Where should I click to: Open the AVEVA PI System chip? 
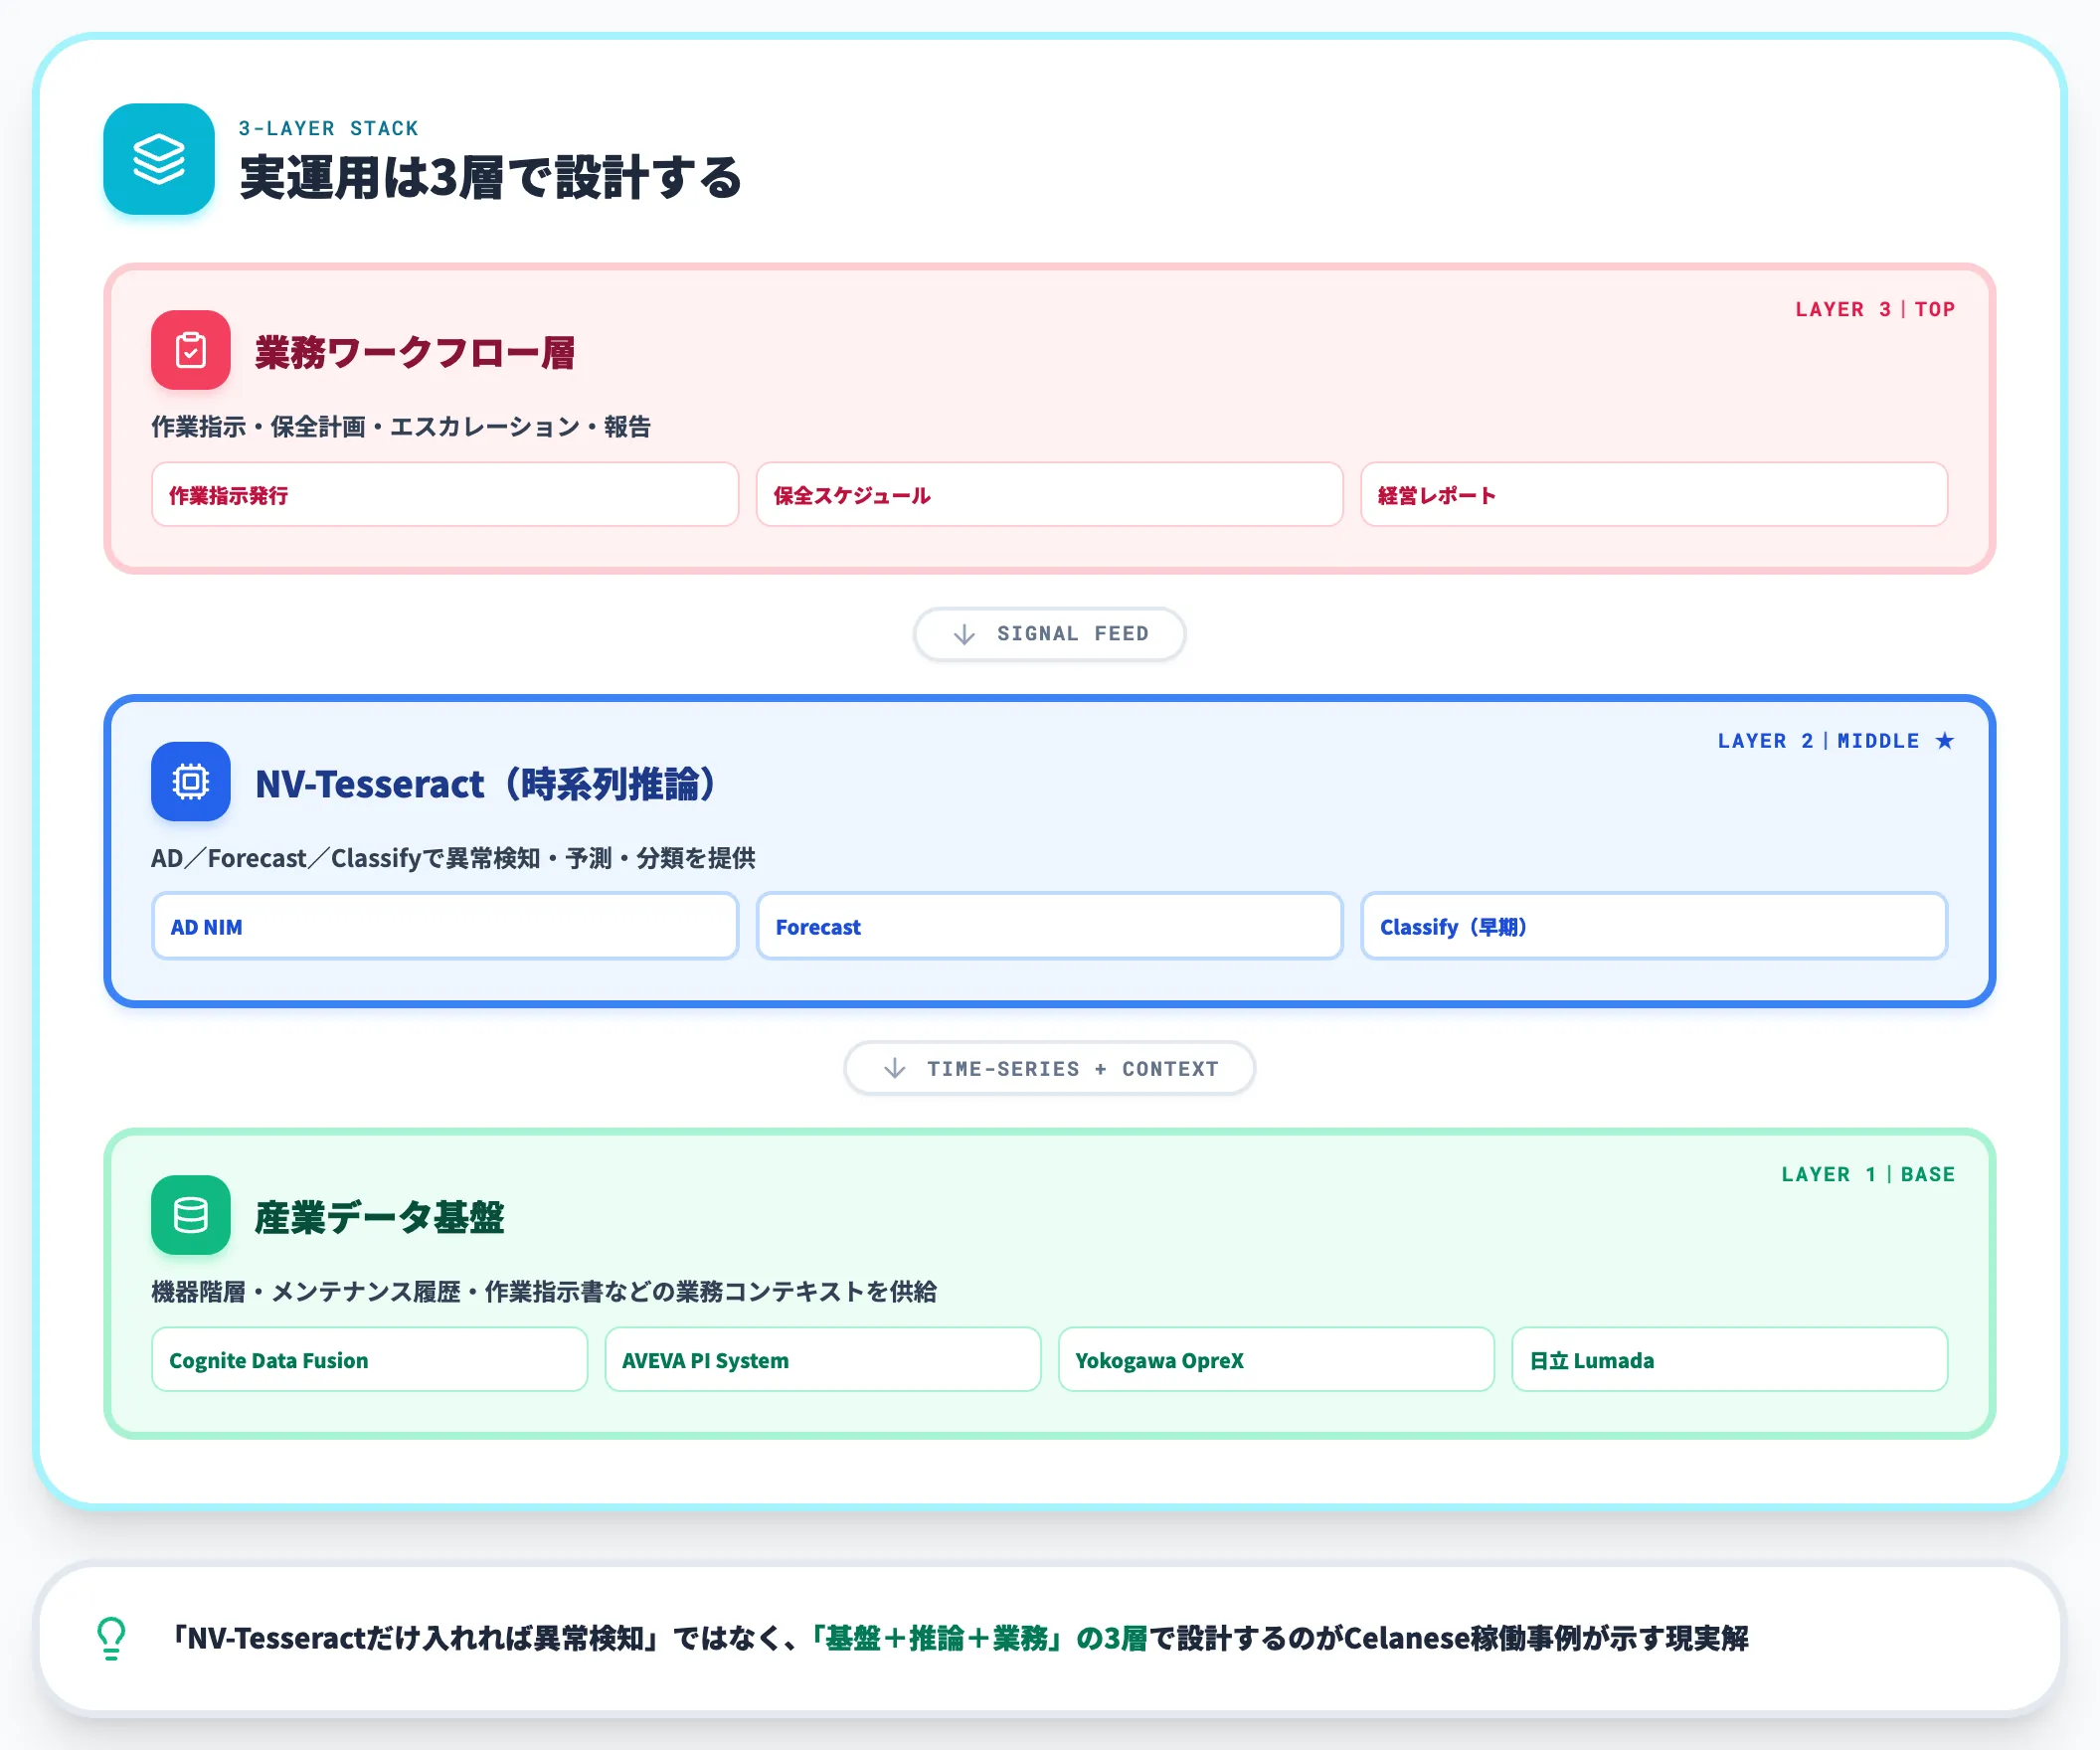coord(822,1360)
